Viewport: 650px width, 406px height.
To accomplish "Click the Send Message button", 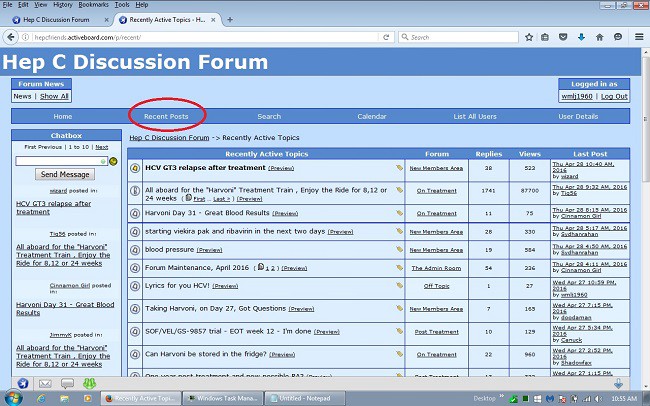I will click(64, 174).
